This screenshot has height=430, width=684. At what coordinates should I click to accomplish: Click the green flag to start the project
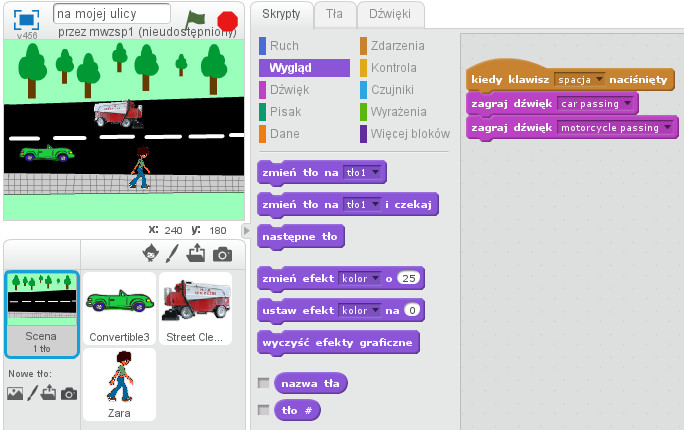(x=194, y=19)
